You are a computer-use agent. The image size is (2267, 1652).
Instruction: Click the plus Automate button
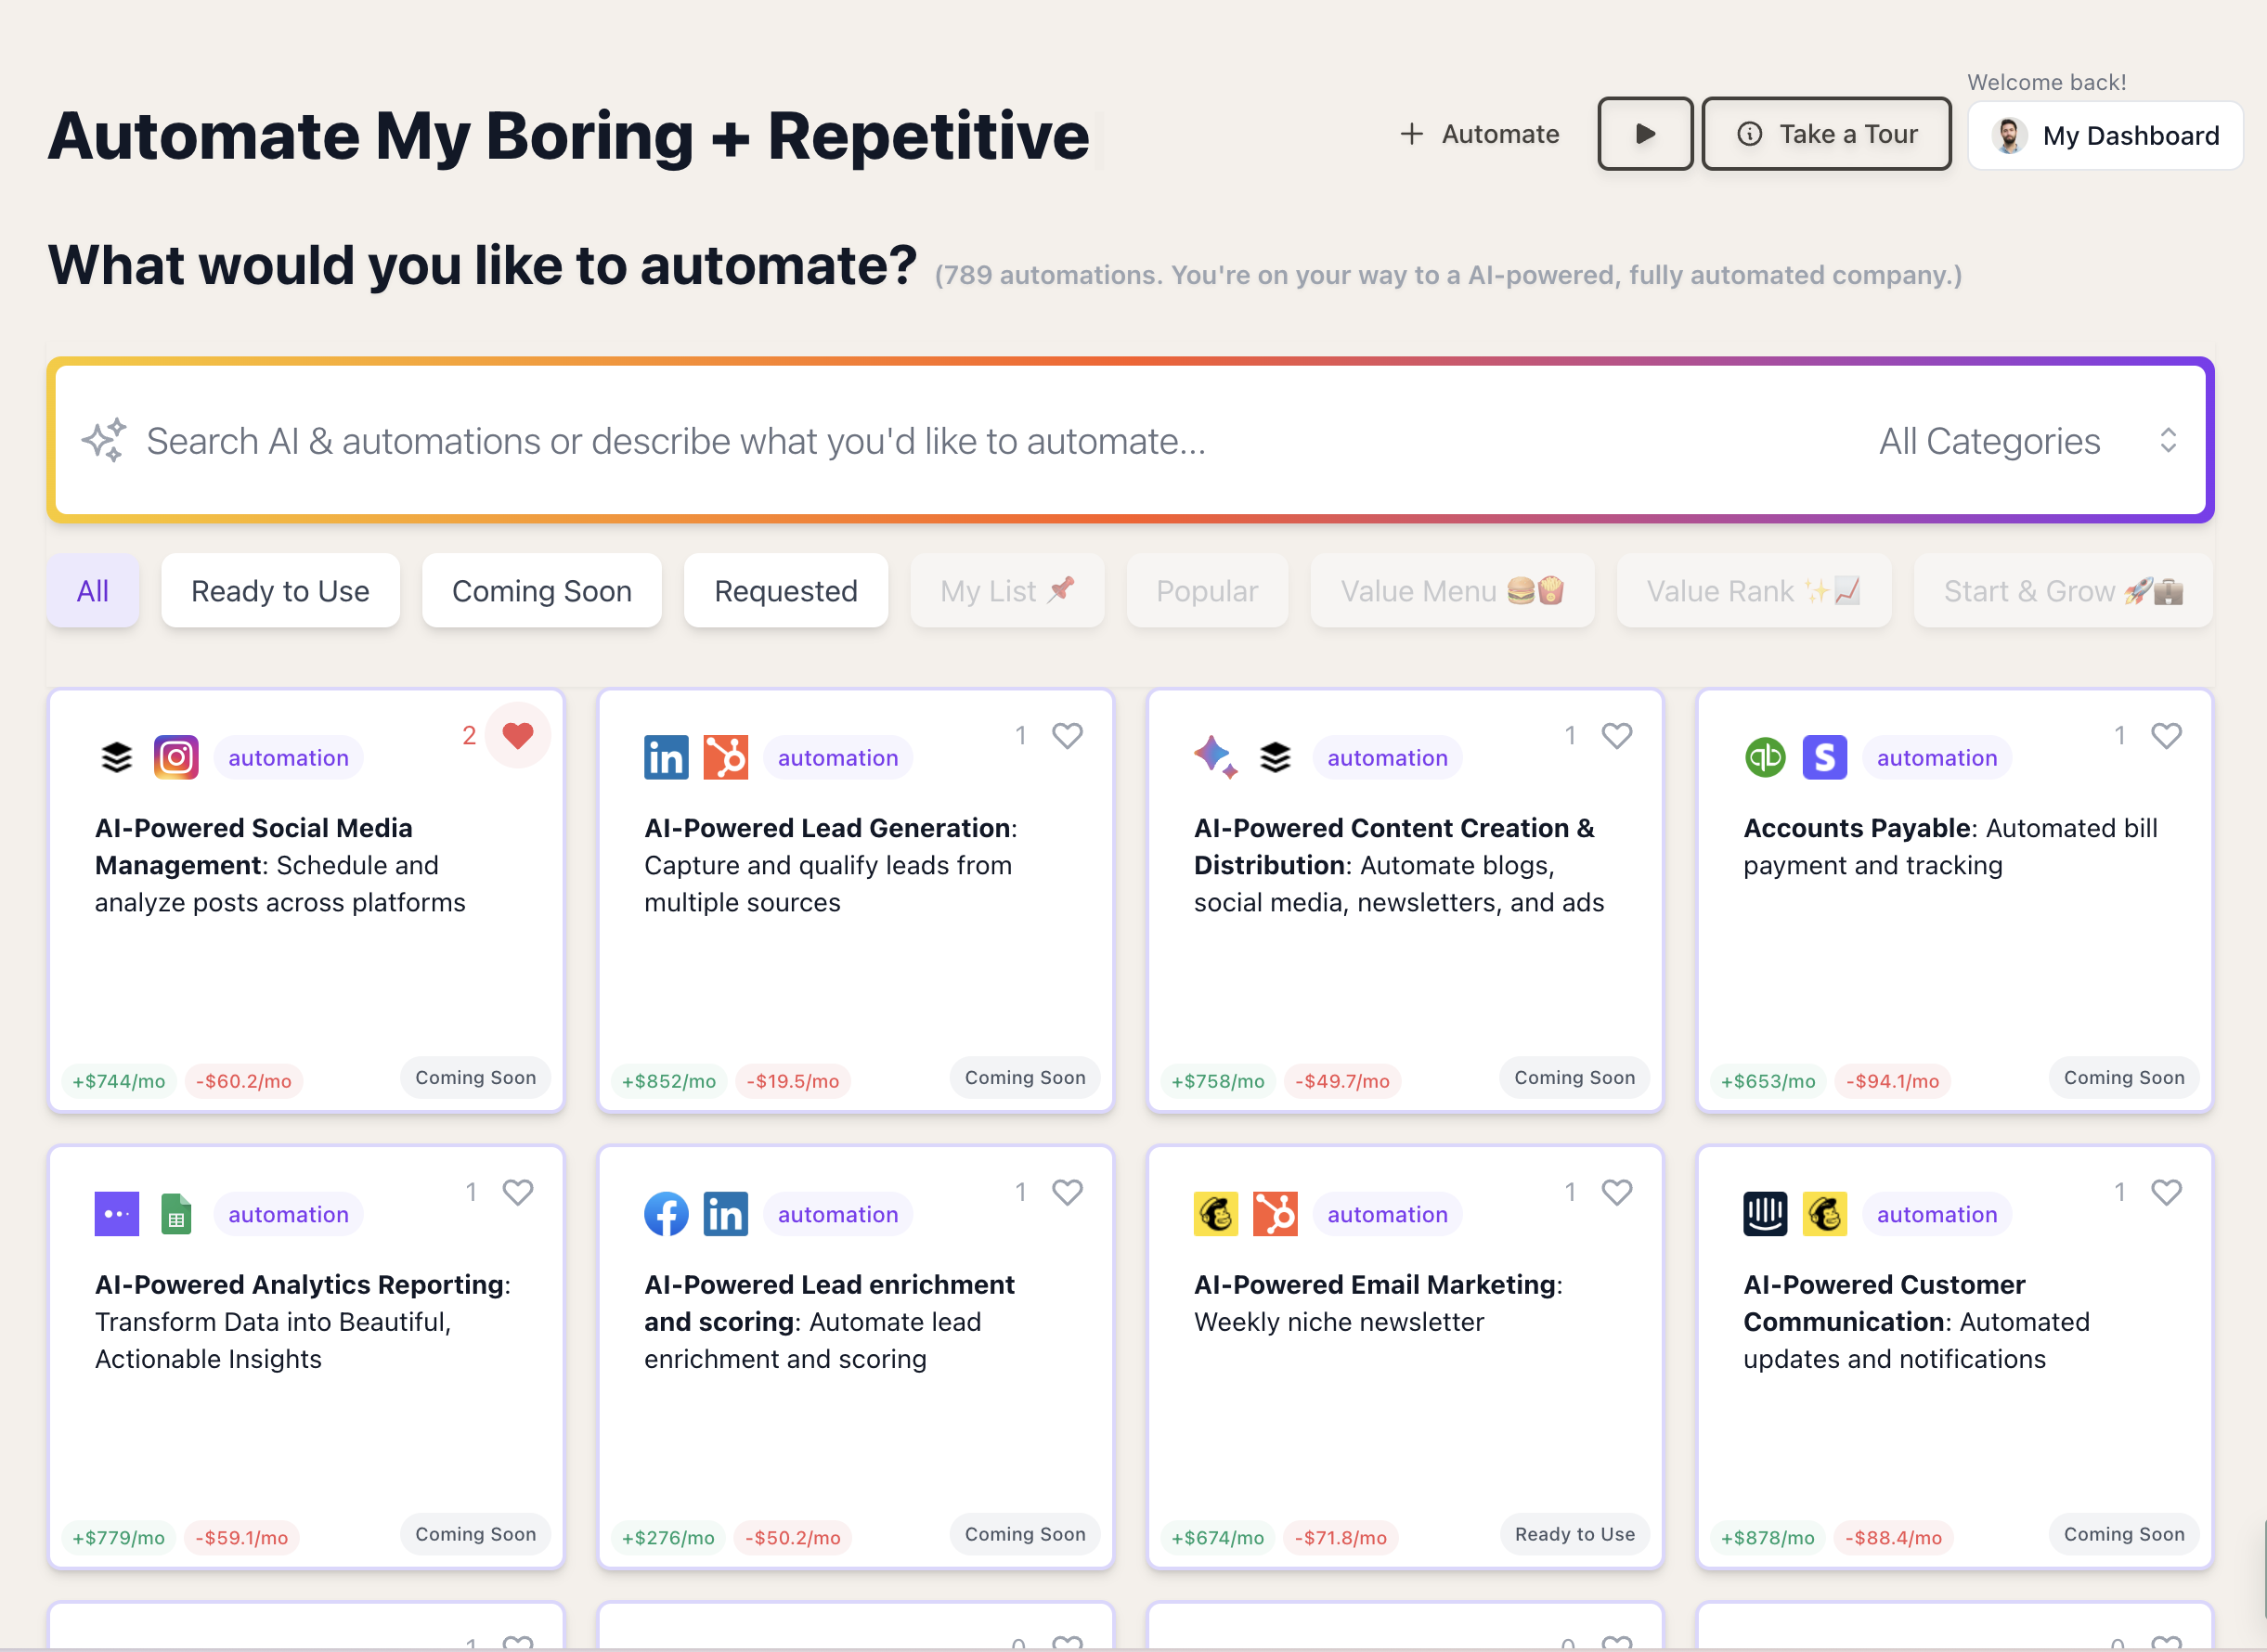pos(1480,134)
